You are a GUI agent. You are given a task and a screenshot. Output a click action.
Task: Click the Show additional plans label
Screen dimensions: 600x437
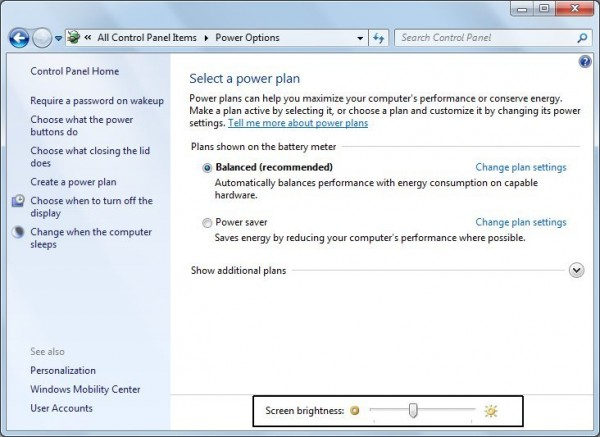coord(238,271)
